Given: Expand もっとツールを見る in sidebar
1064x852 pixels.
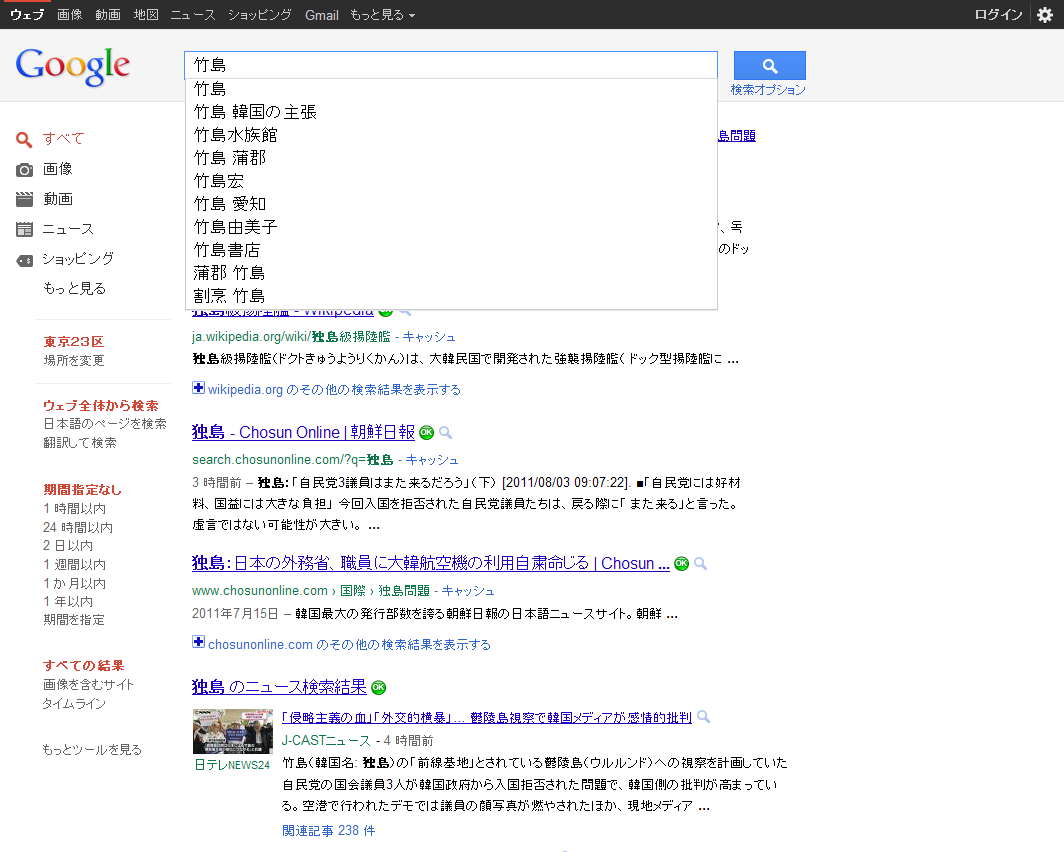Looking at the screenshot, I should click(92, 750).
